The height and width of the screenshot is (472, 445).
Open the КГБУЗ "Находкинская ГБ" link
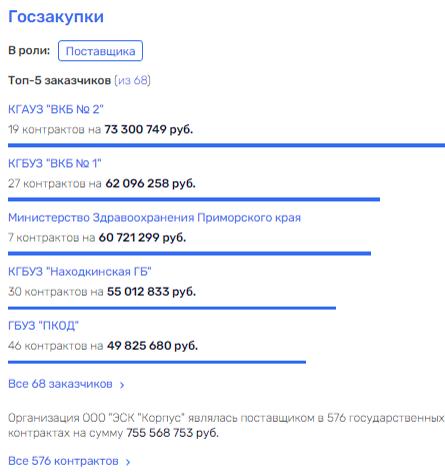(x=80, y=272)
